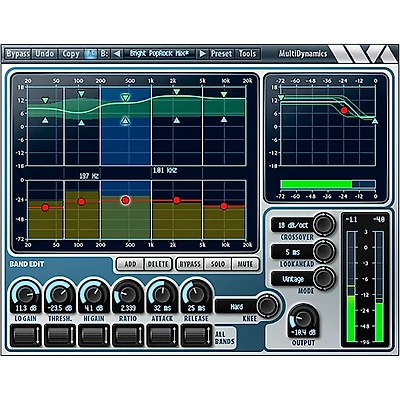Screen dimensions: 400x400
Task: Click the up-triangle gain marker of lowest band
Action: pos(45,120)
